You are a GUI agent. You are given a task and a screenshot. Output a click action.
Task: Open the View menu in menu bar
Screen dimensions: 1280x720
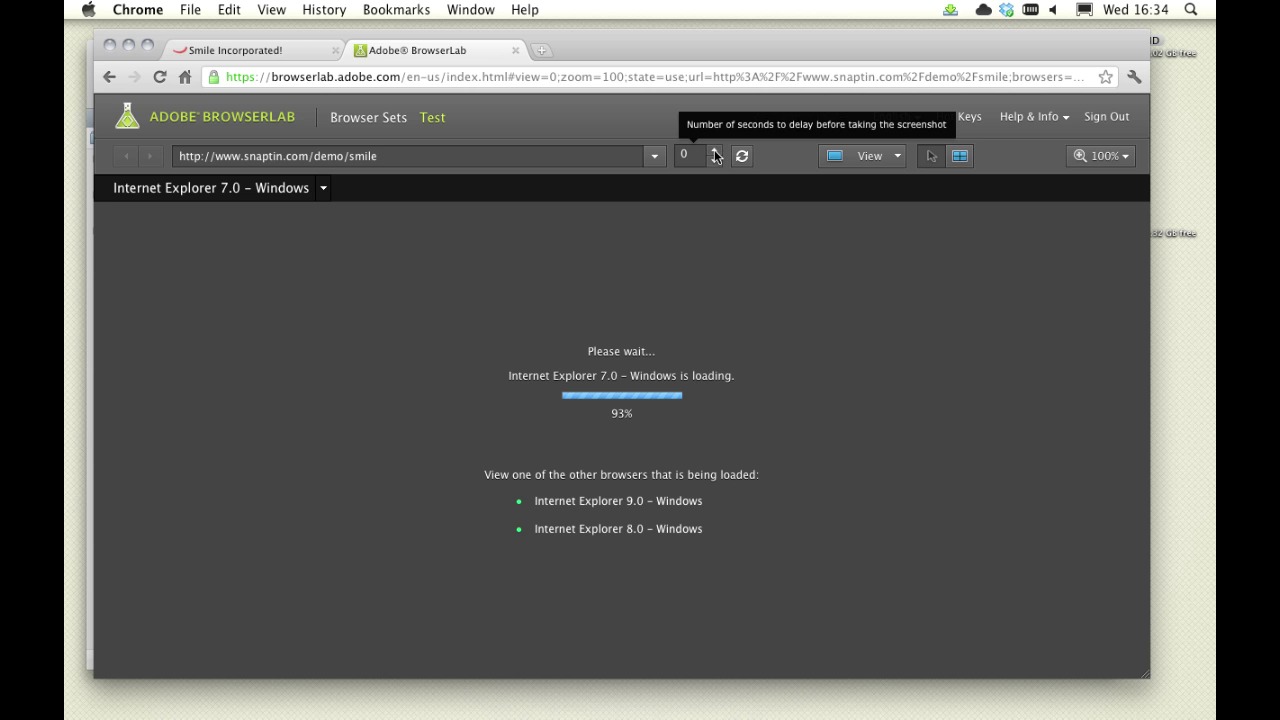coord(271,9)
